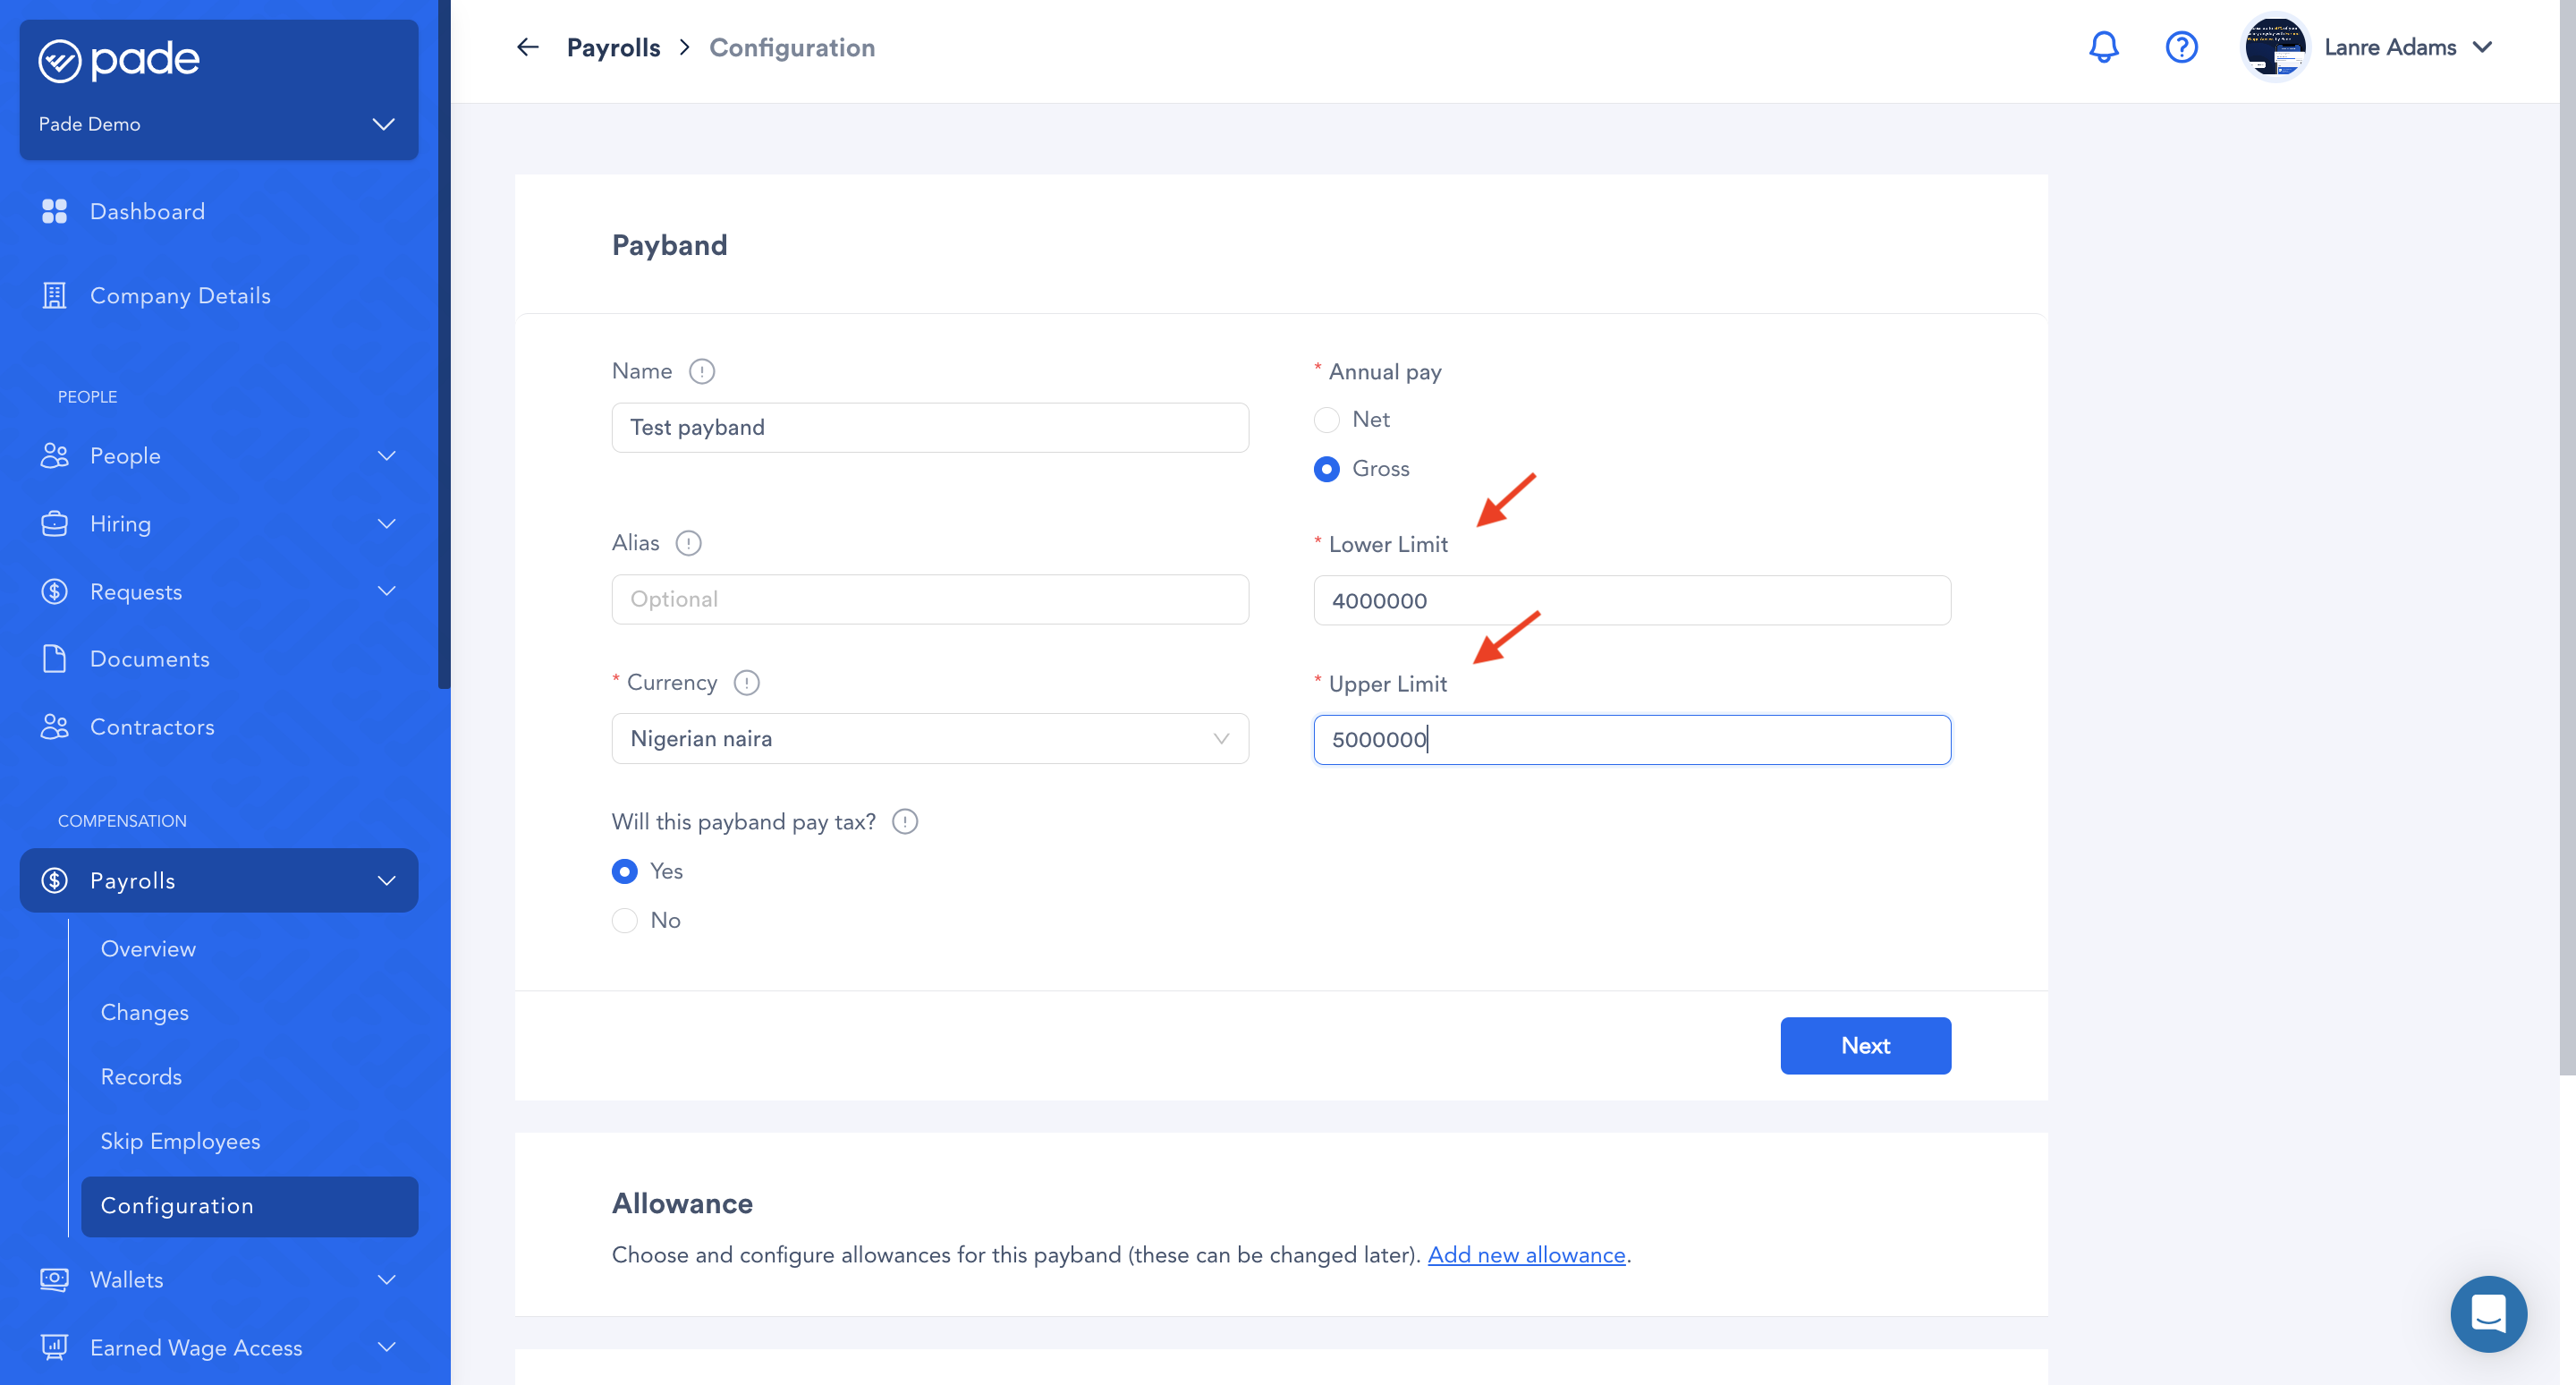Open Skip Employees under Payrolls
The height and width of the screenshot is (1385, 2576).
pyautogui.click(x=180, y=1141)
